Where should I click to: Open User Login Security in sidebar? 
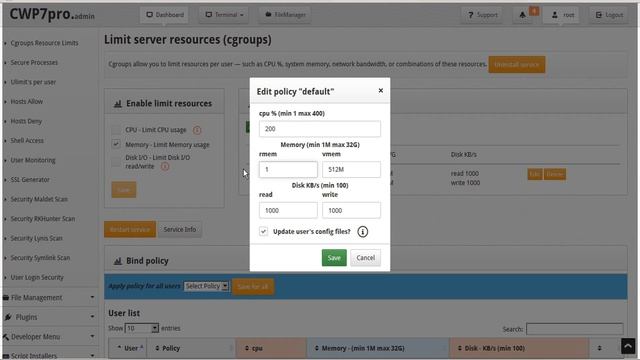coord(37,278)
